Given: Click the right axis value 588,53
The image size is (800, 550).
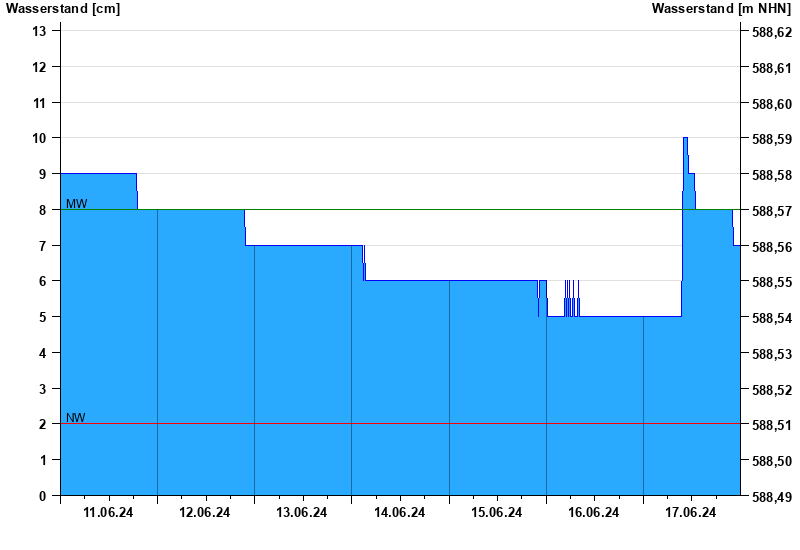Looking at the screenshot, I should (772, 354).
